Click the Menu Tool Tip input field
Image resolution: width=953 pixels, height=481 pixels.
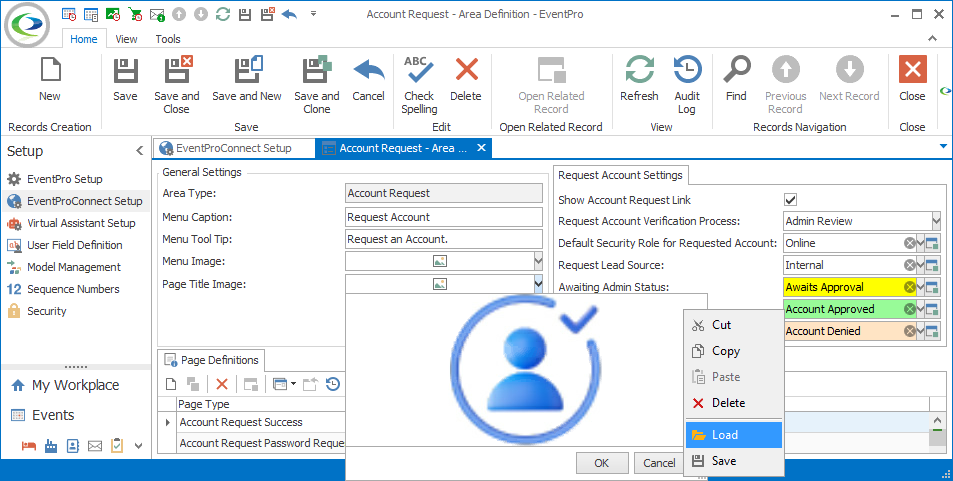pos(444,239)
